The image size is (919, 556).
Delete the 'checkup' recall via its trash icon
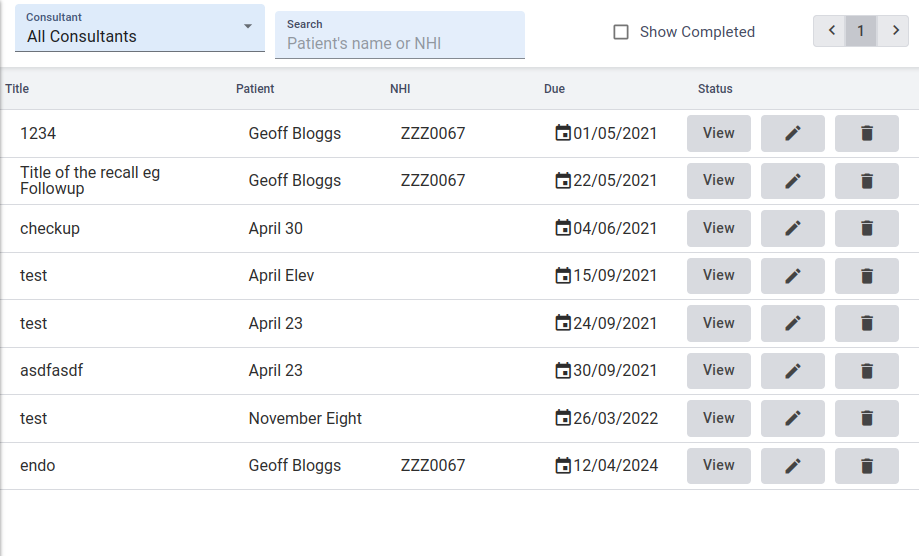pos(866,228)
